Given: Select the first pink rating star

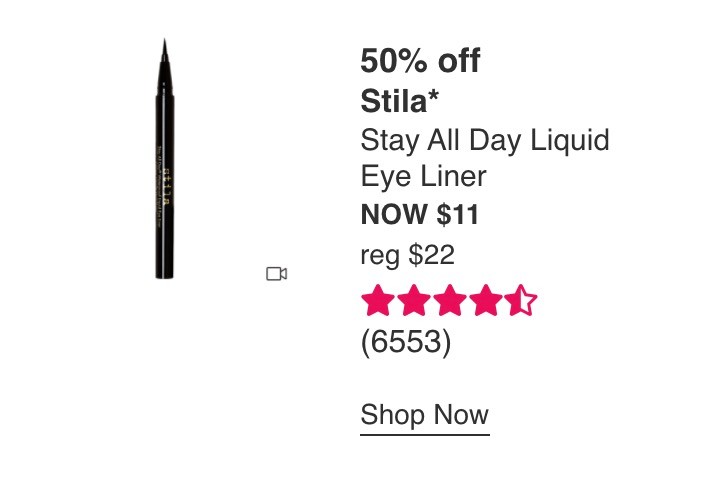Looking at the screenshot, I should [378, 300].
